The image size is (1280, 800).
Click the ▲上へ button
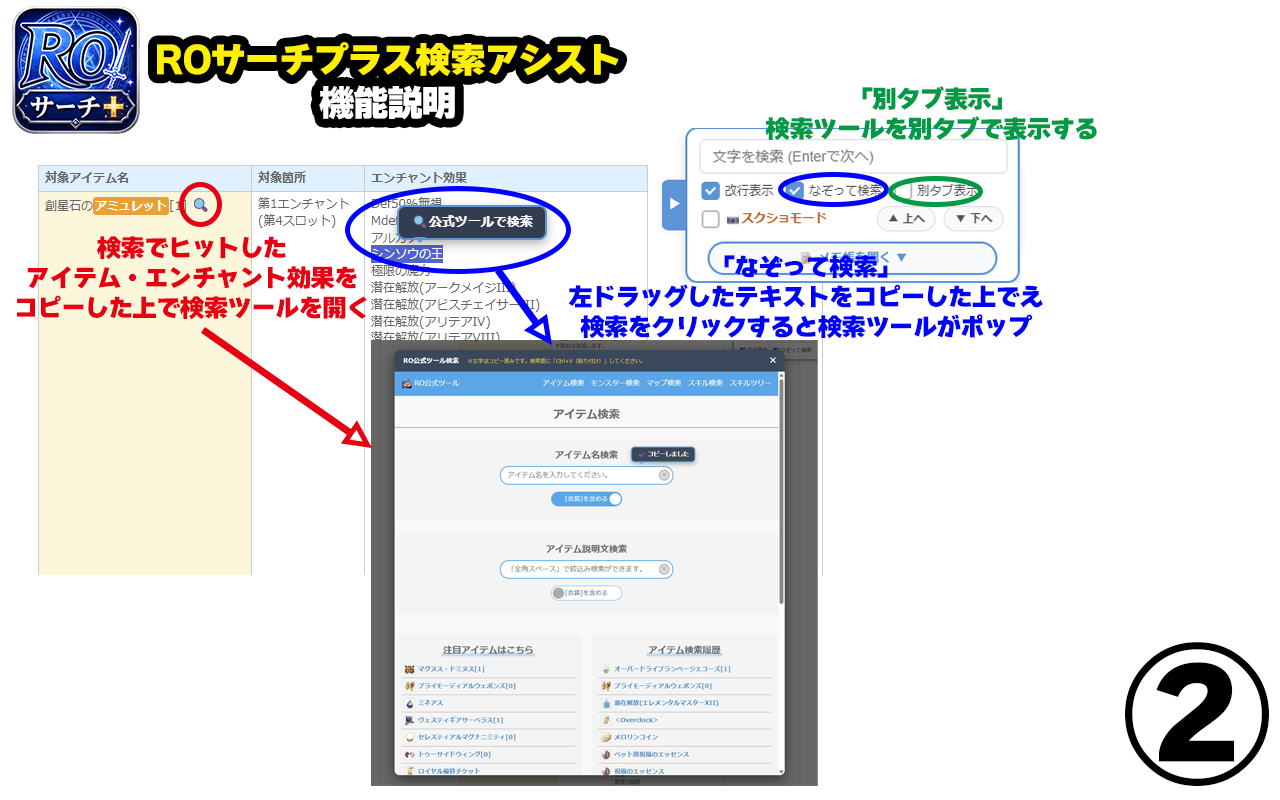coord(906,218)
